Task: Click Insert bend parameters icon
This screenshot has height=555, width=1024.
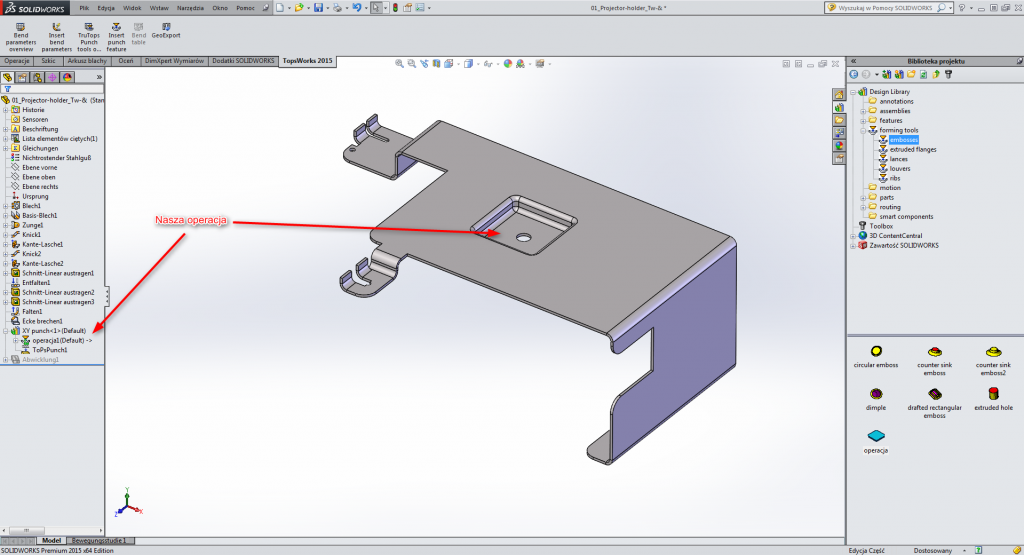Action: 57,30
